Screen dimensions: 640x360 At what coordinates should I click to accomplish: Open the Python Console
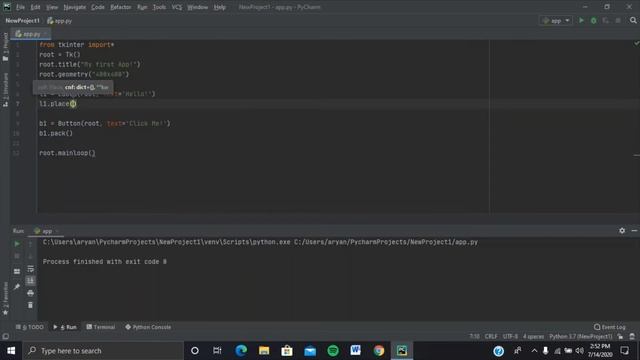click(x=148, y=327)
